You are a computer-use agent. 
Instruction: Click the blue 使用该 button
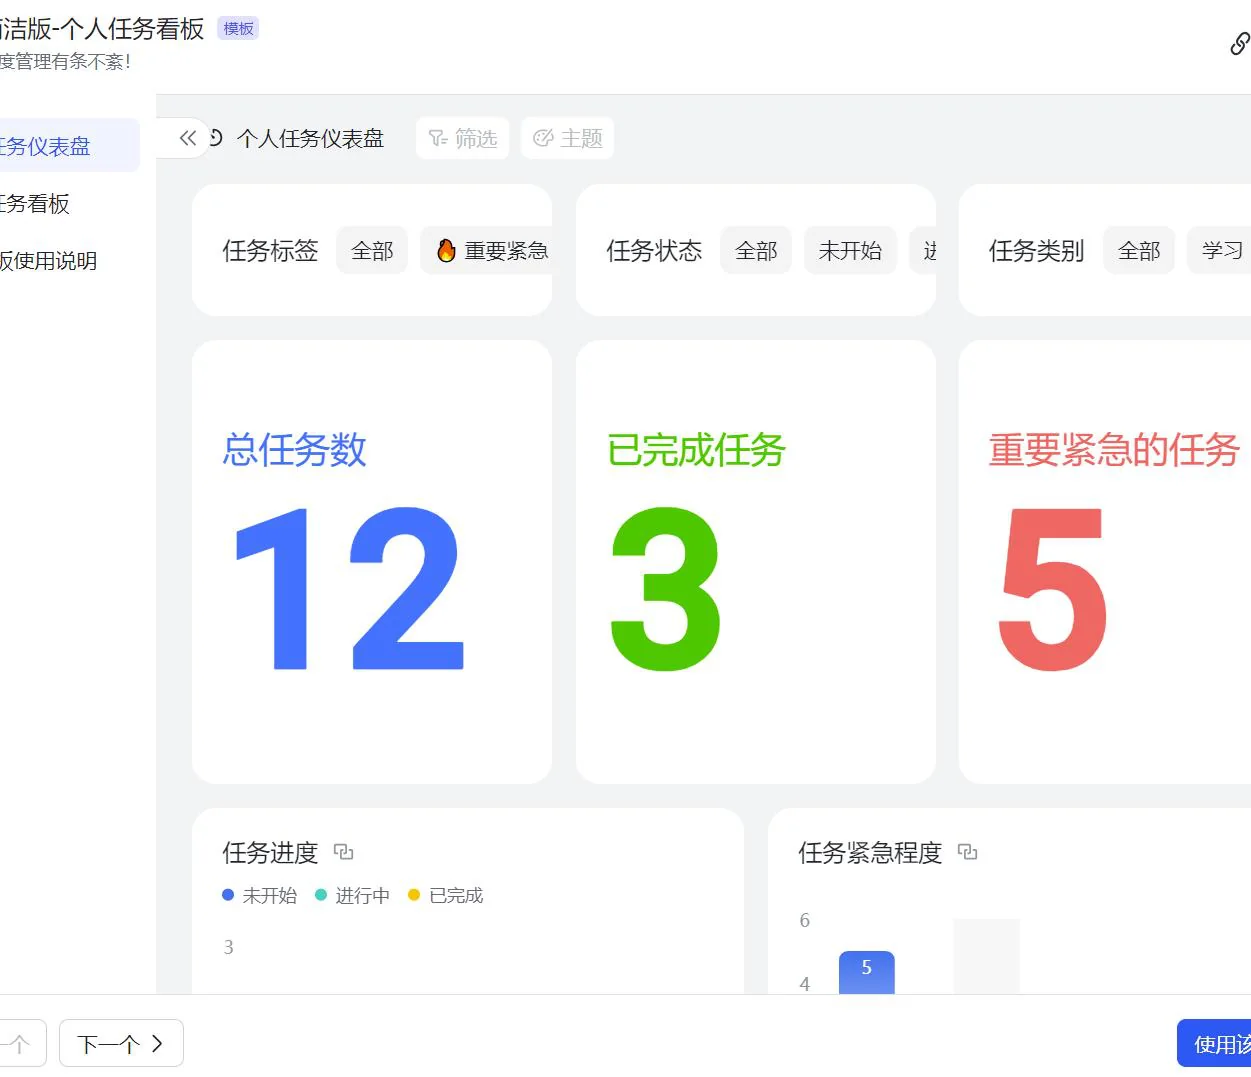1214,1044
